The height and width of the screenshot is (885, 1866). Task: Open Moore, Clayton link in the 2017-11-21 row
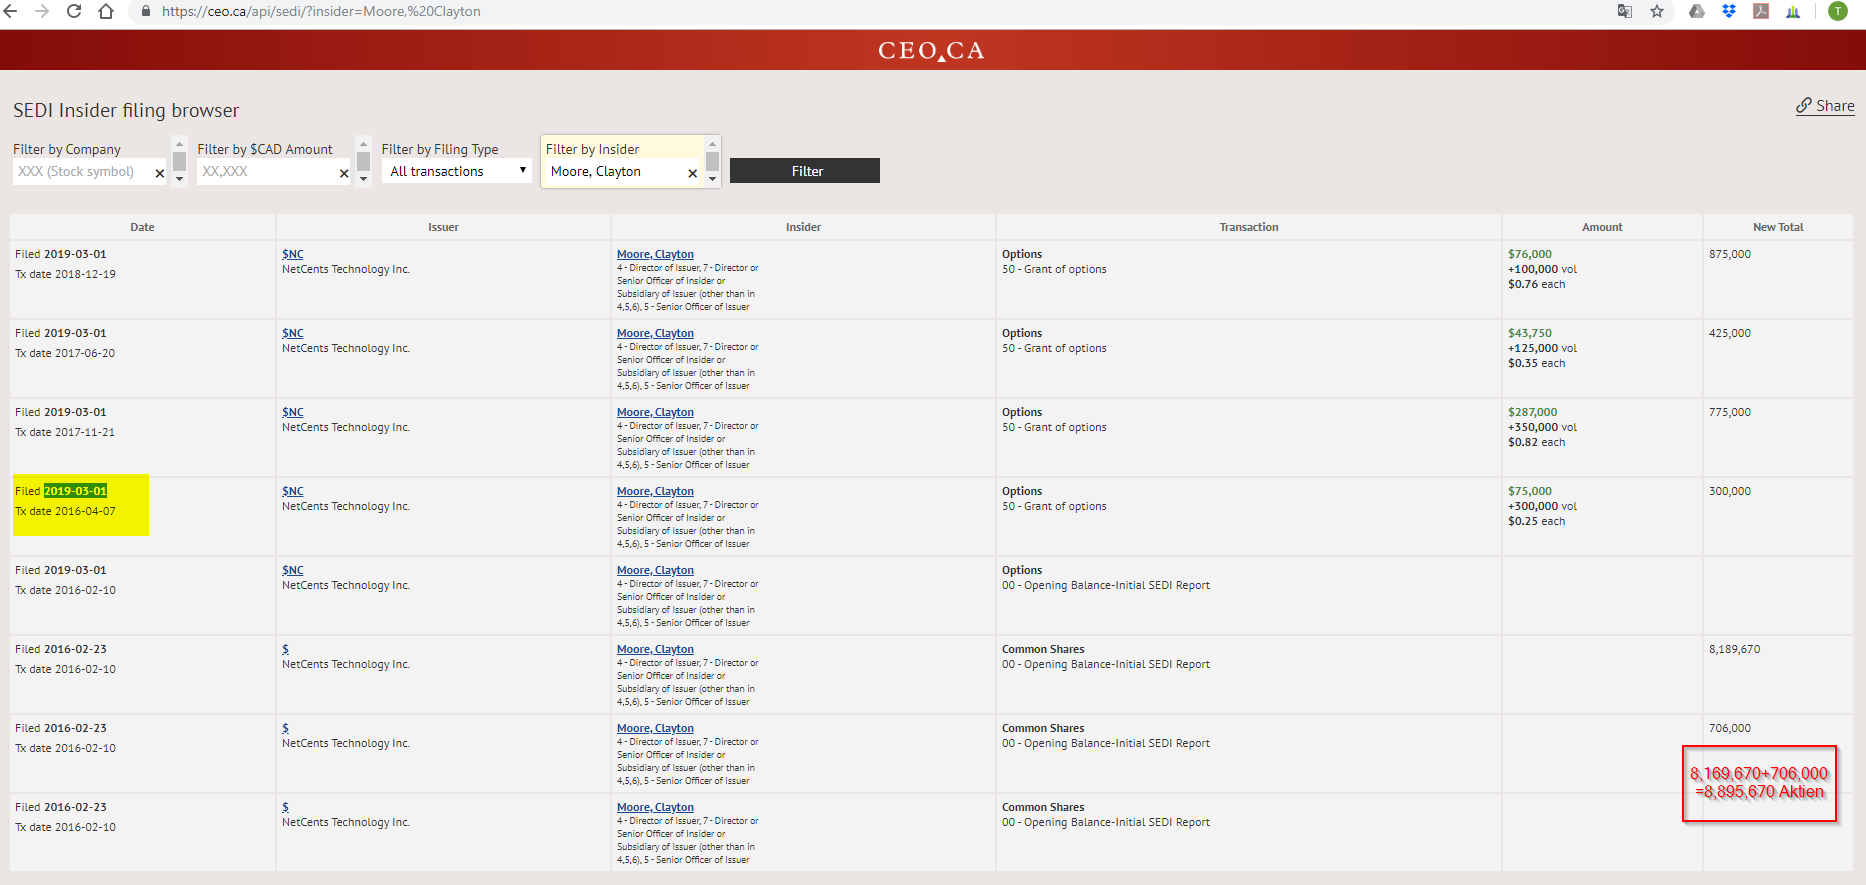(655, 412)
